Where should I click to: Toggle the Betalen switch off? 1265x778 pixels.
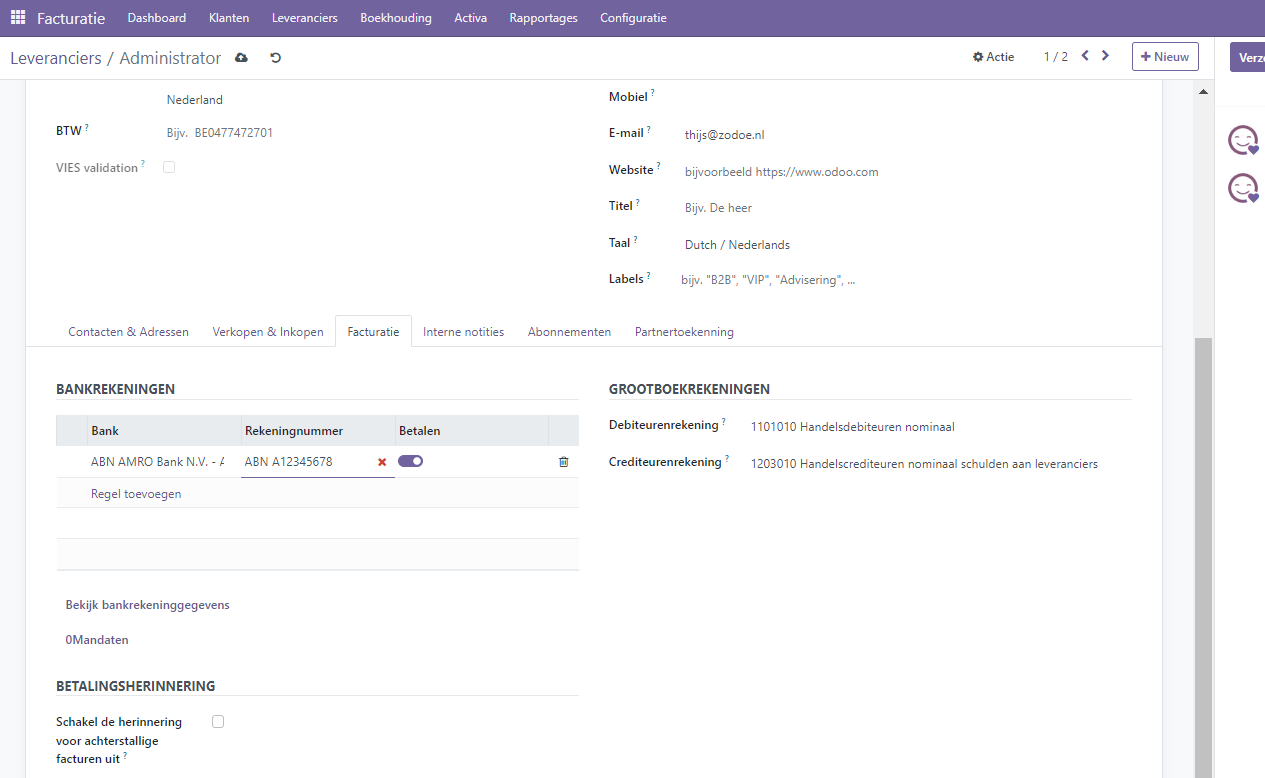(x=410, y=461)
